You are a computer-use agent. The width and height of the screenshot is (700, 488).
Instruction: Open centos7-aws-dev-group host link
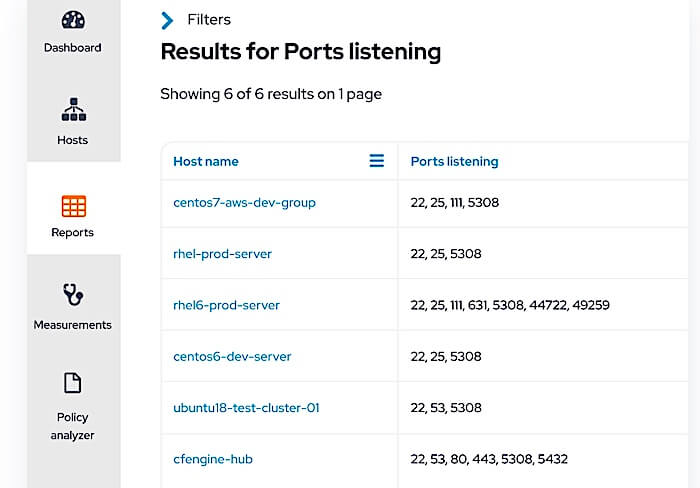pos(244,203)
